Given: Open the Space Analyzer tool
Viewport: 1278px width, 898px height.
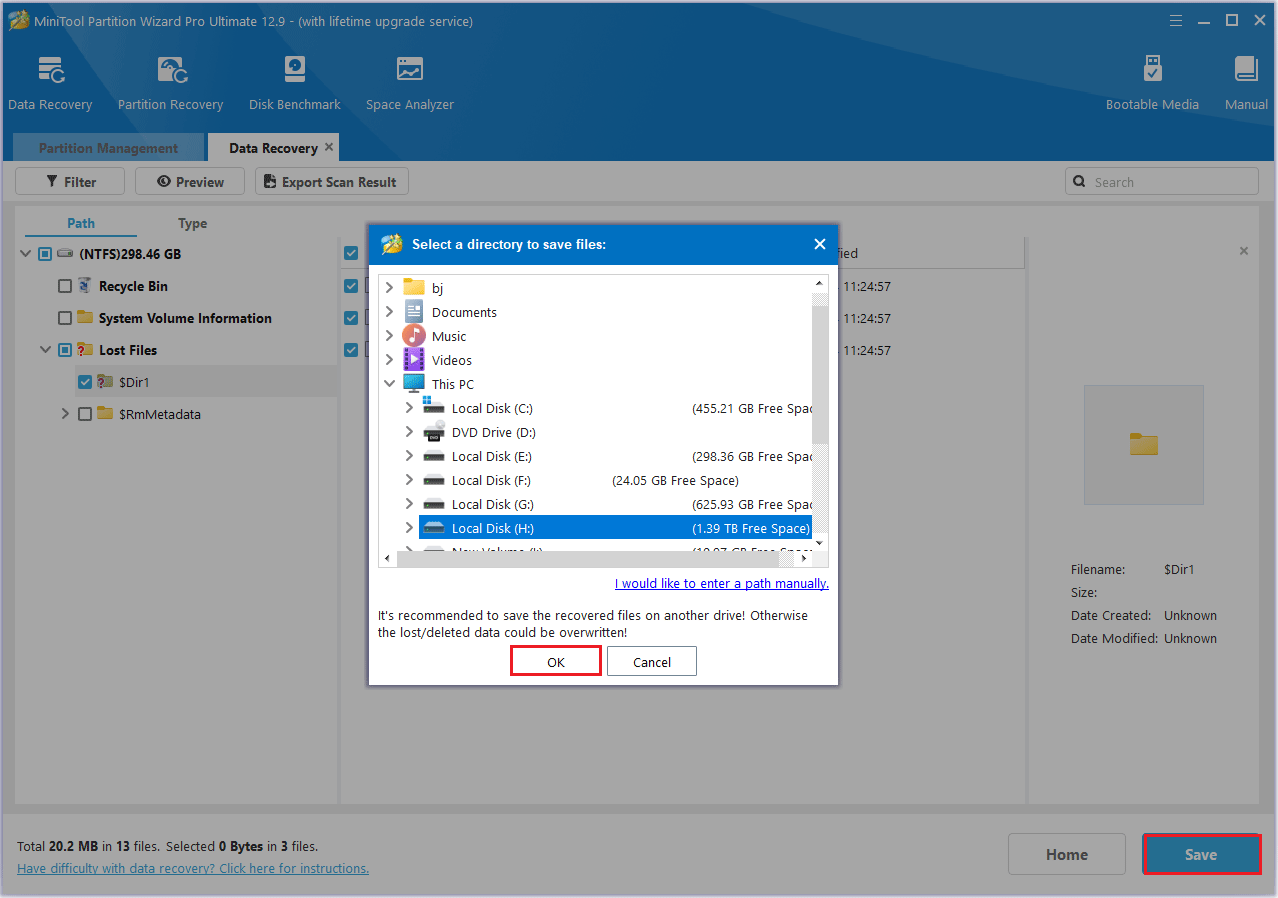Looking at the screenshot, I should (x=409, y=72).
